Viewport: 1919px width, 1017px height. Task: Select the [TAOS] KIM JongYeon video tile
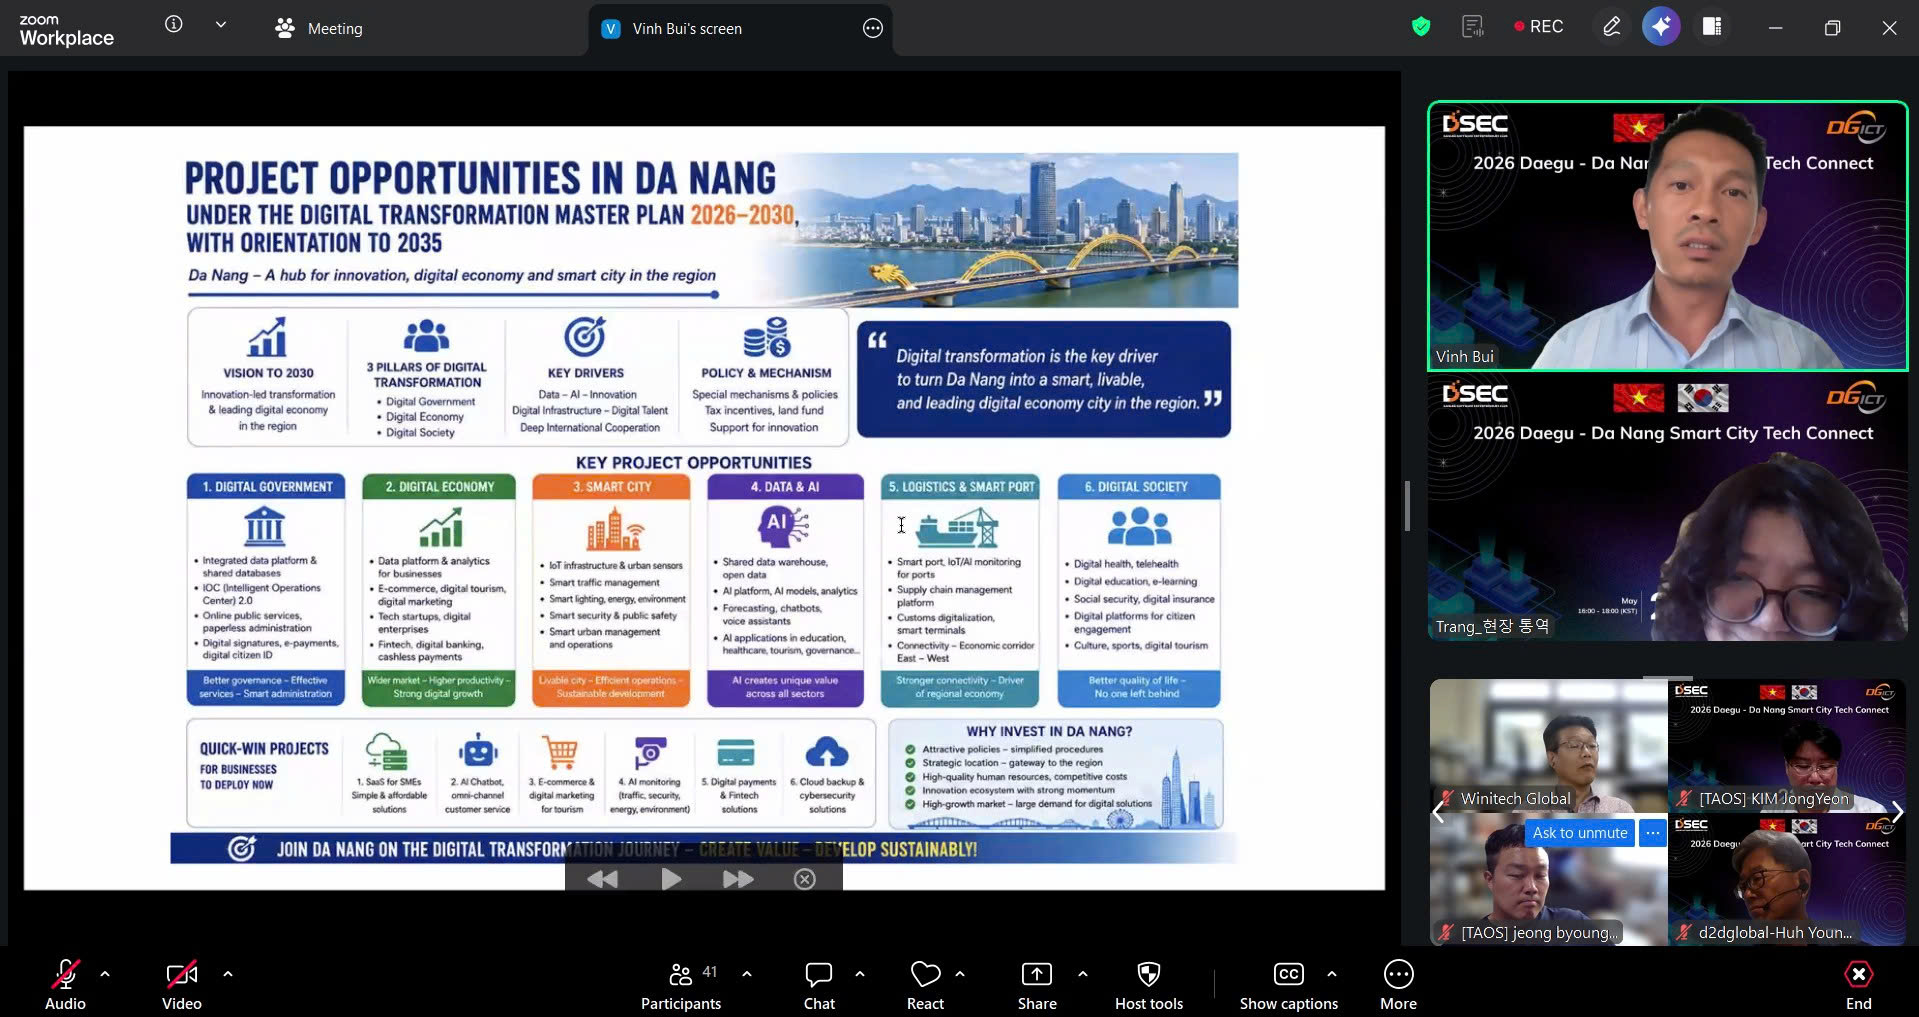(x=1787, y=745)
